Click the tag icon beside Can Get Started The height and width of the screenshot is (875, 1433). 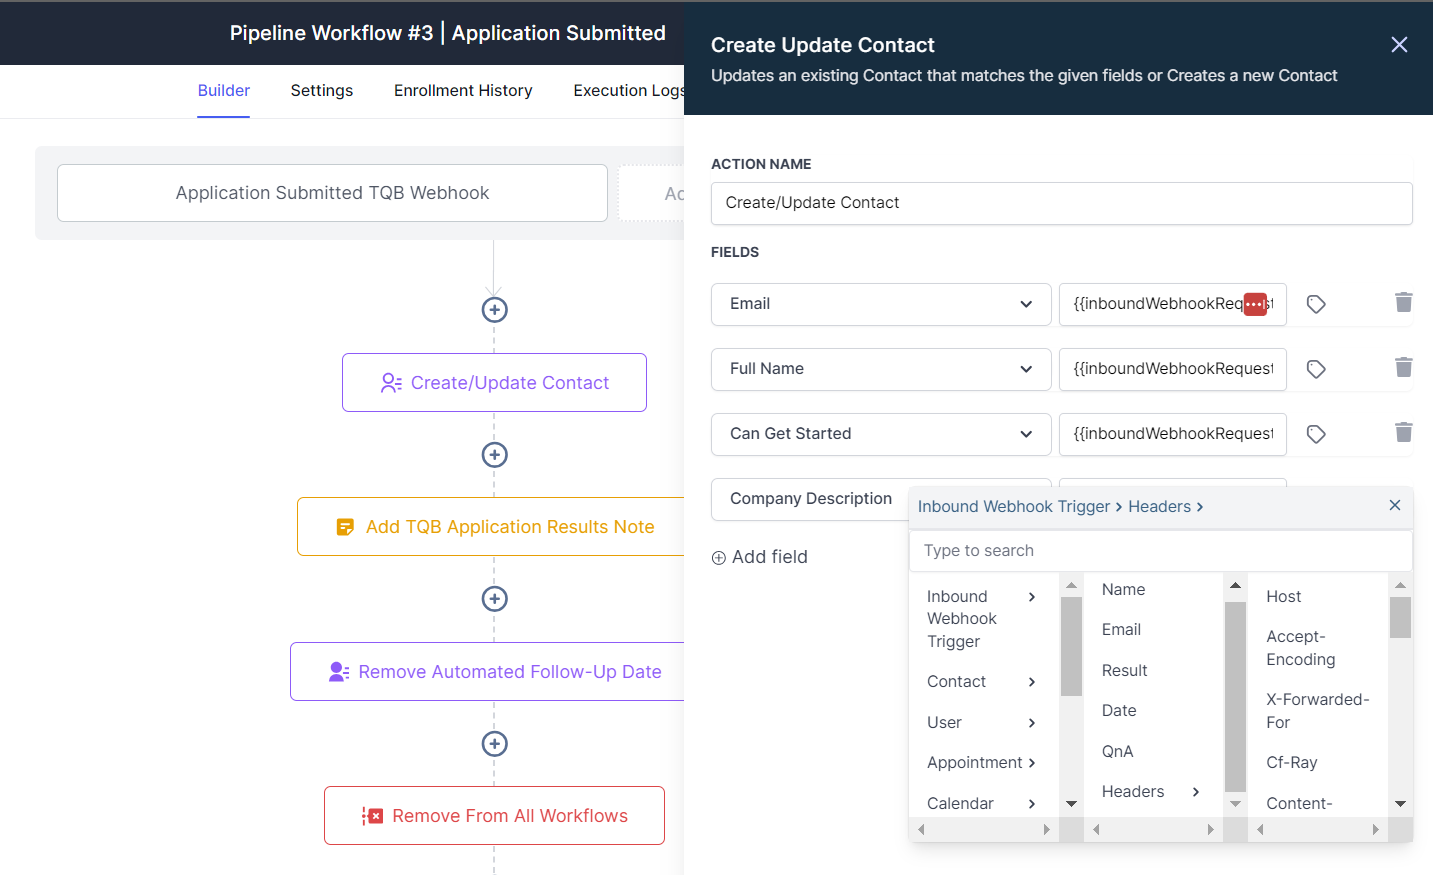pos(1316,434)
